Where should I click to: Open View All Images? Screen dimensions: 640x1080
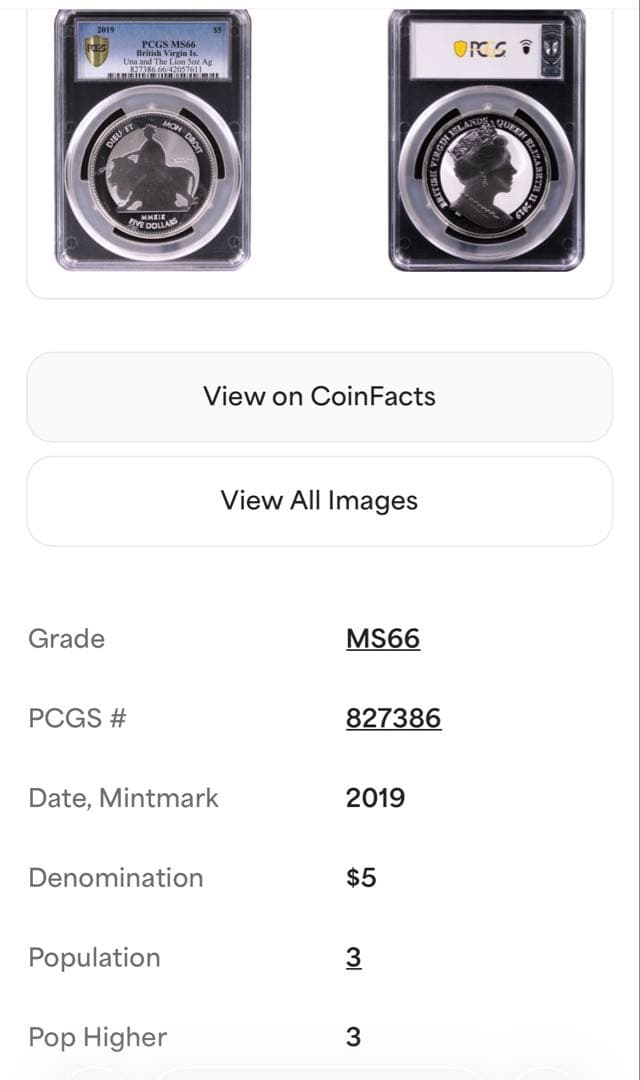[x=319, y=501]
